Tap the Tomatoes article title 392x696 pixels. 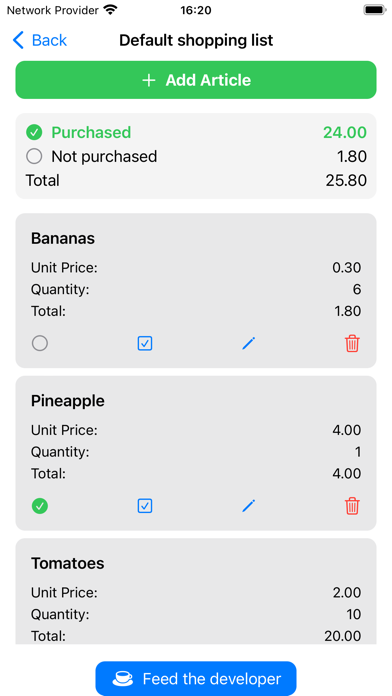pos(68,563)
